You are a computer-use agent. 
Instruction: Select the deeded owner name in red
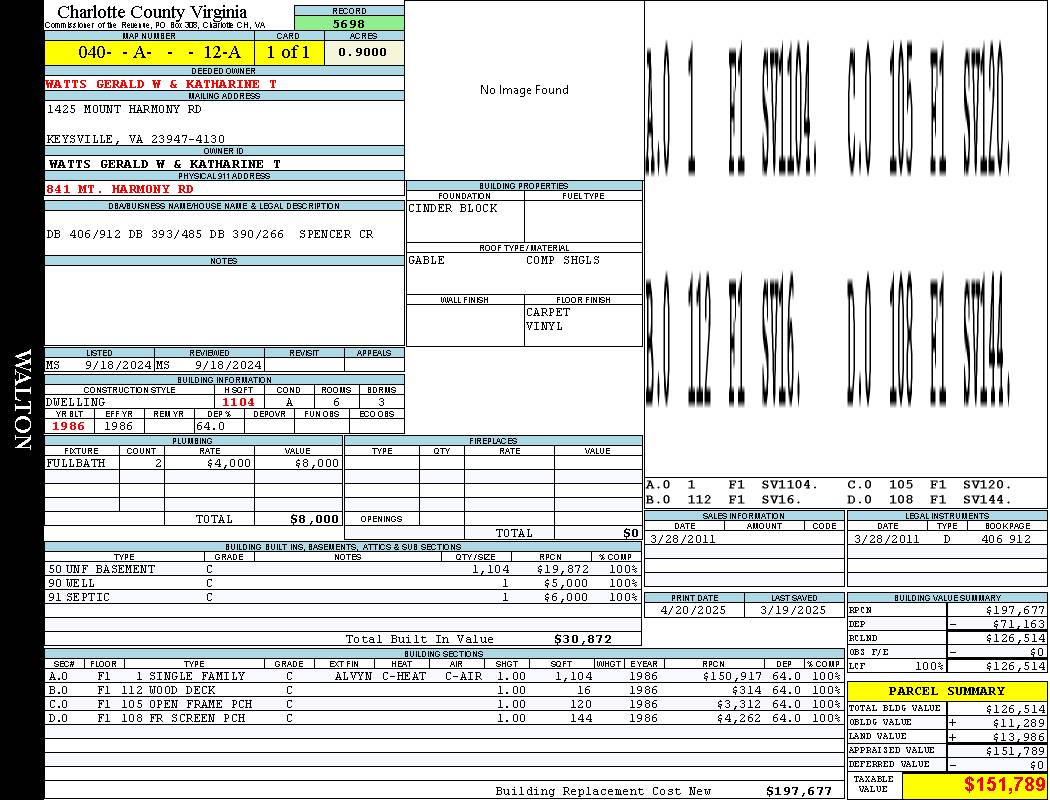161,84
